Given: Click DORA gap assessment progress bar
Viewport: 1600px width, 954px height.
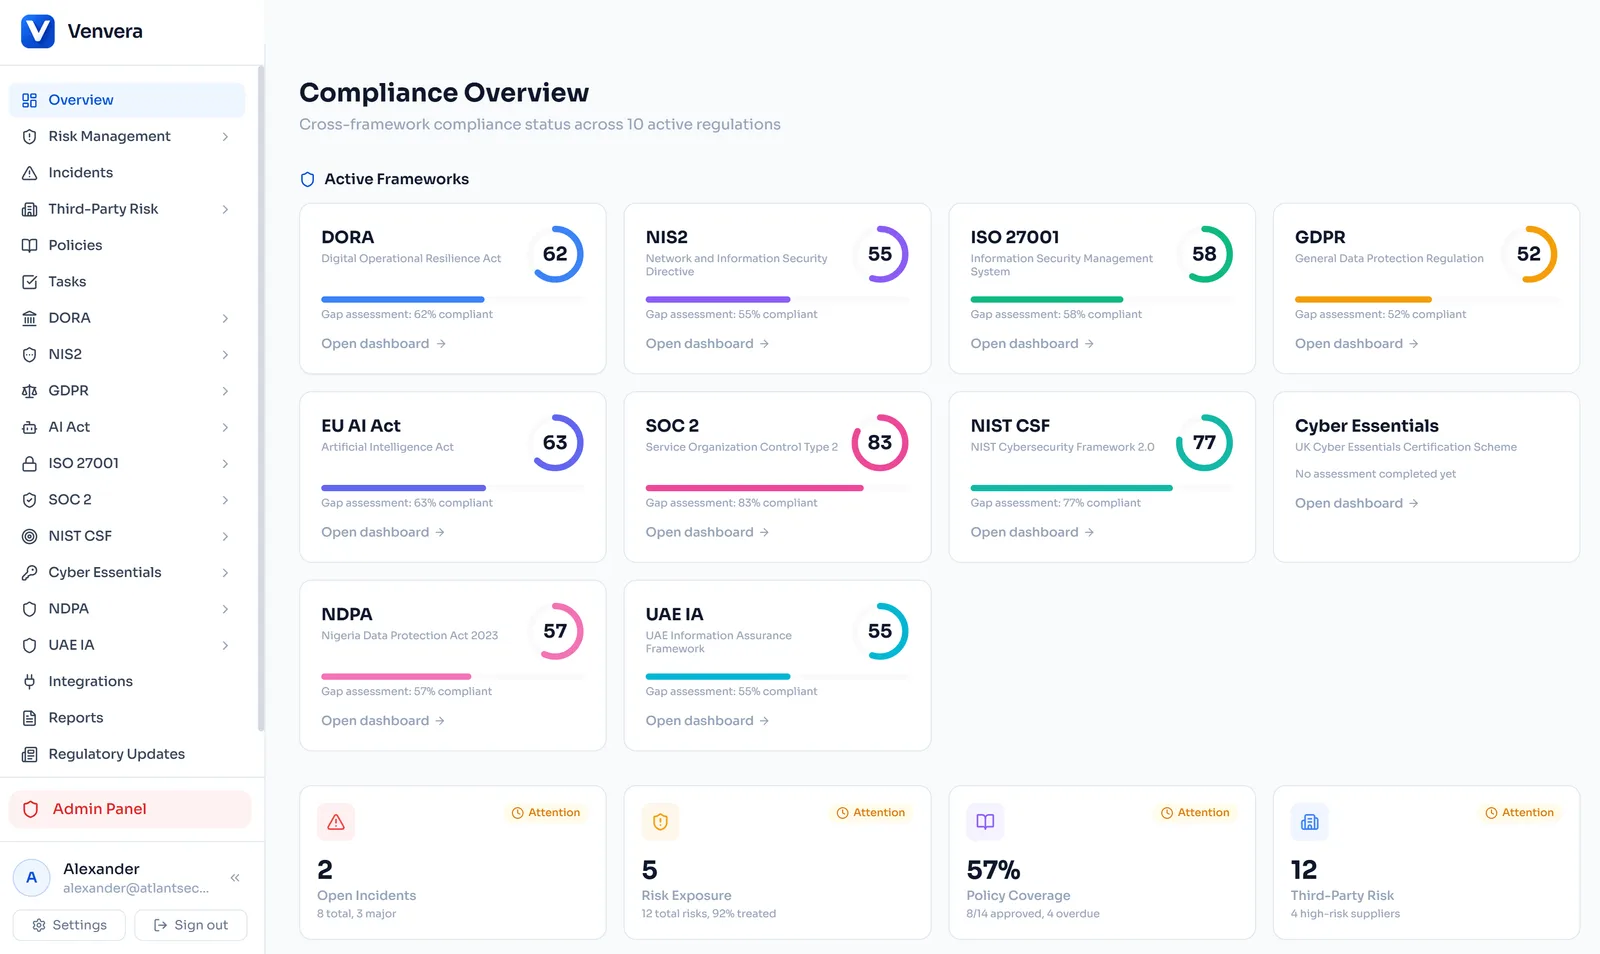Looking at the screenshot, I should coord(453,299).
